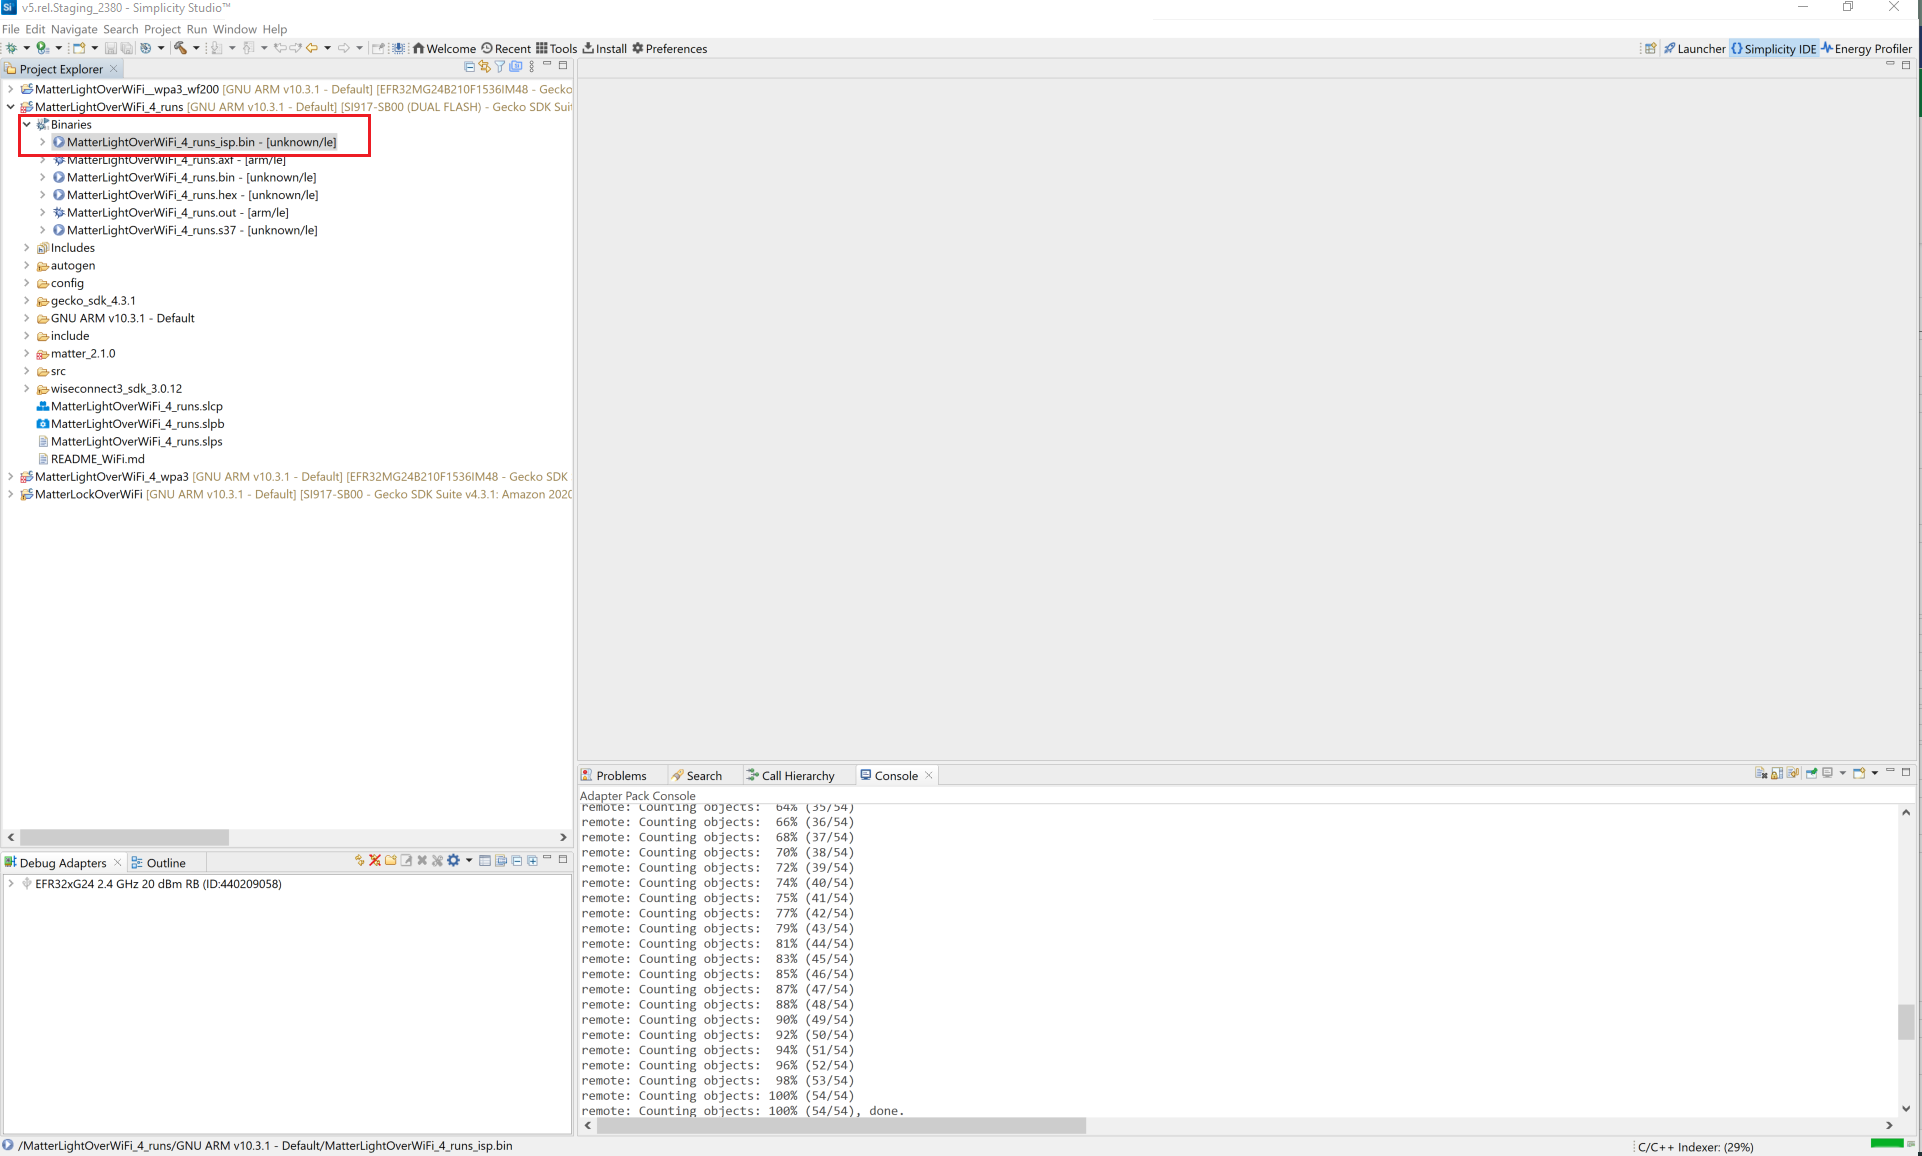Click the Project Explorer filter funnel icon

[500, 67]
